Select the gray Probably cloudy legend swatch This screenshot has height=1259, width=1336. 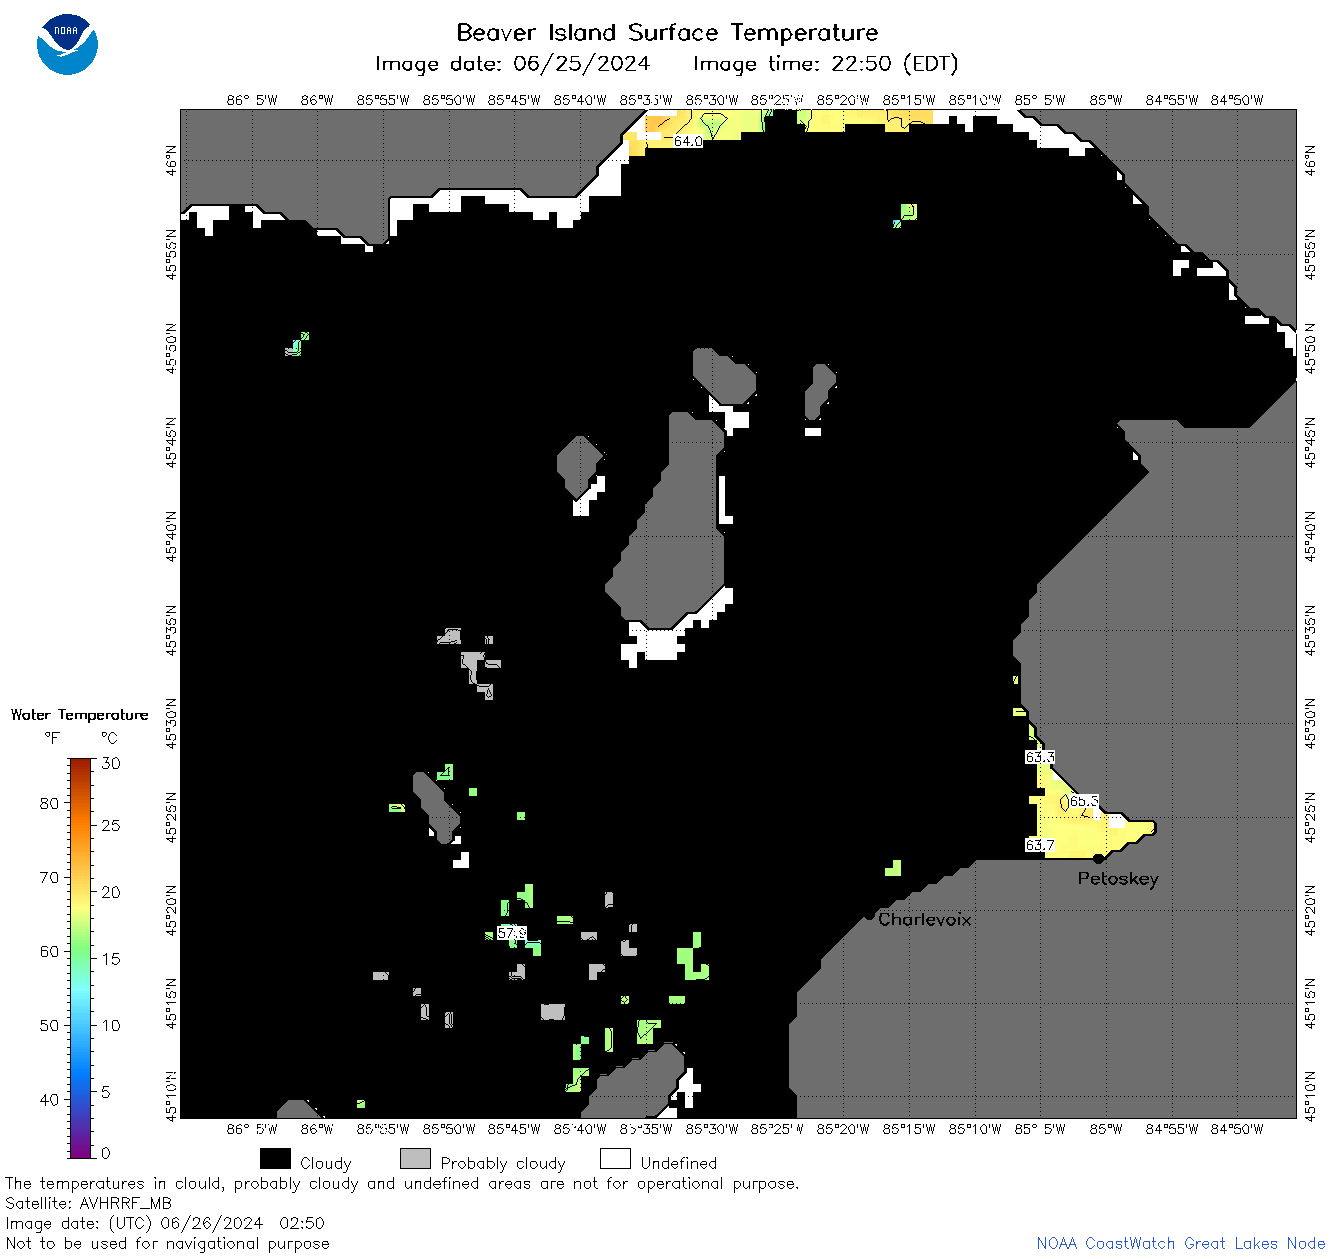(x=415, y=1159)
